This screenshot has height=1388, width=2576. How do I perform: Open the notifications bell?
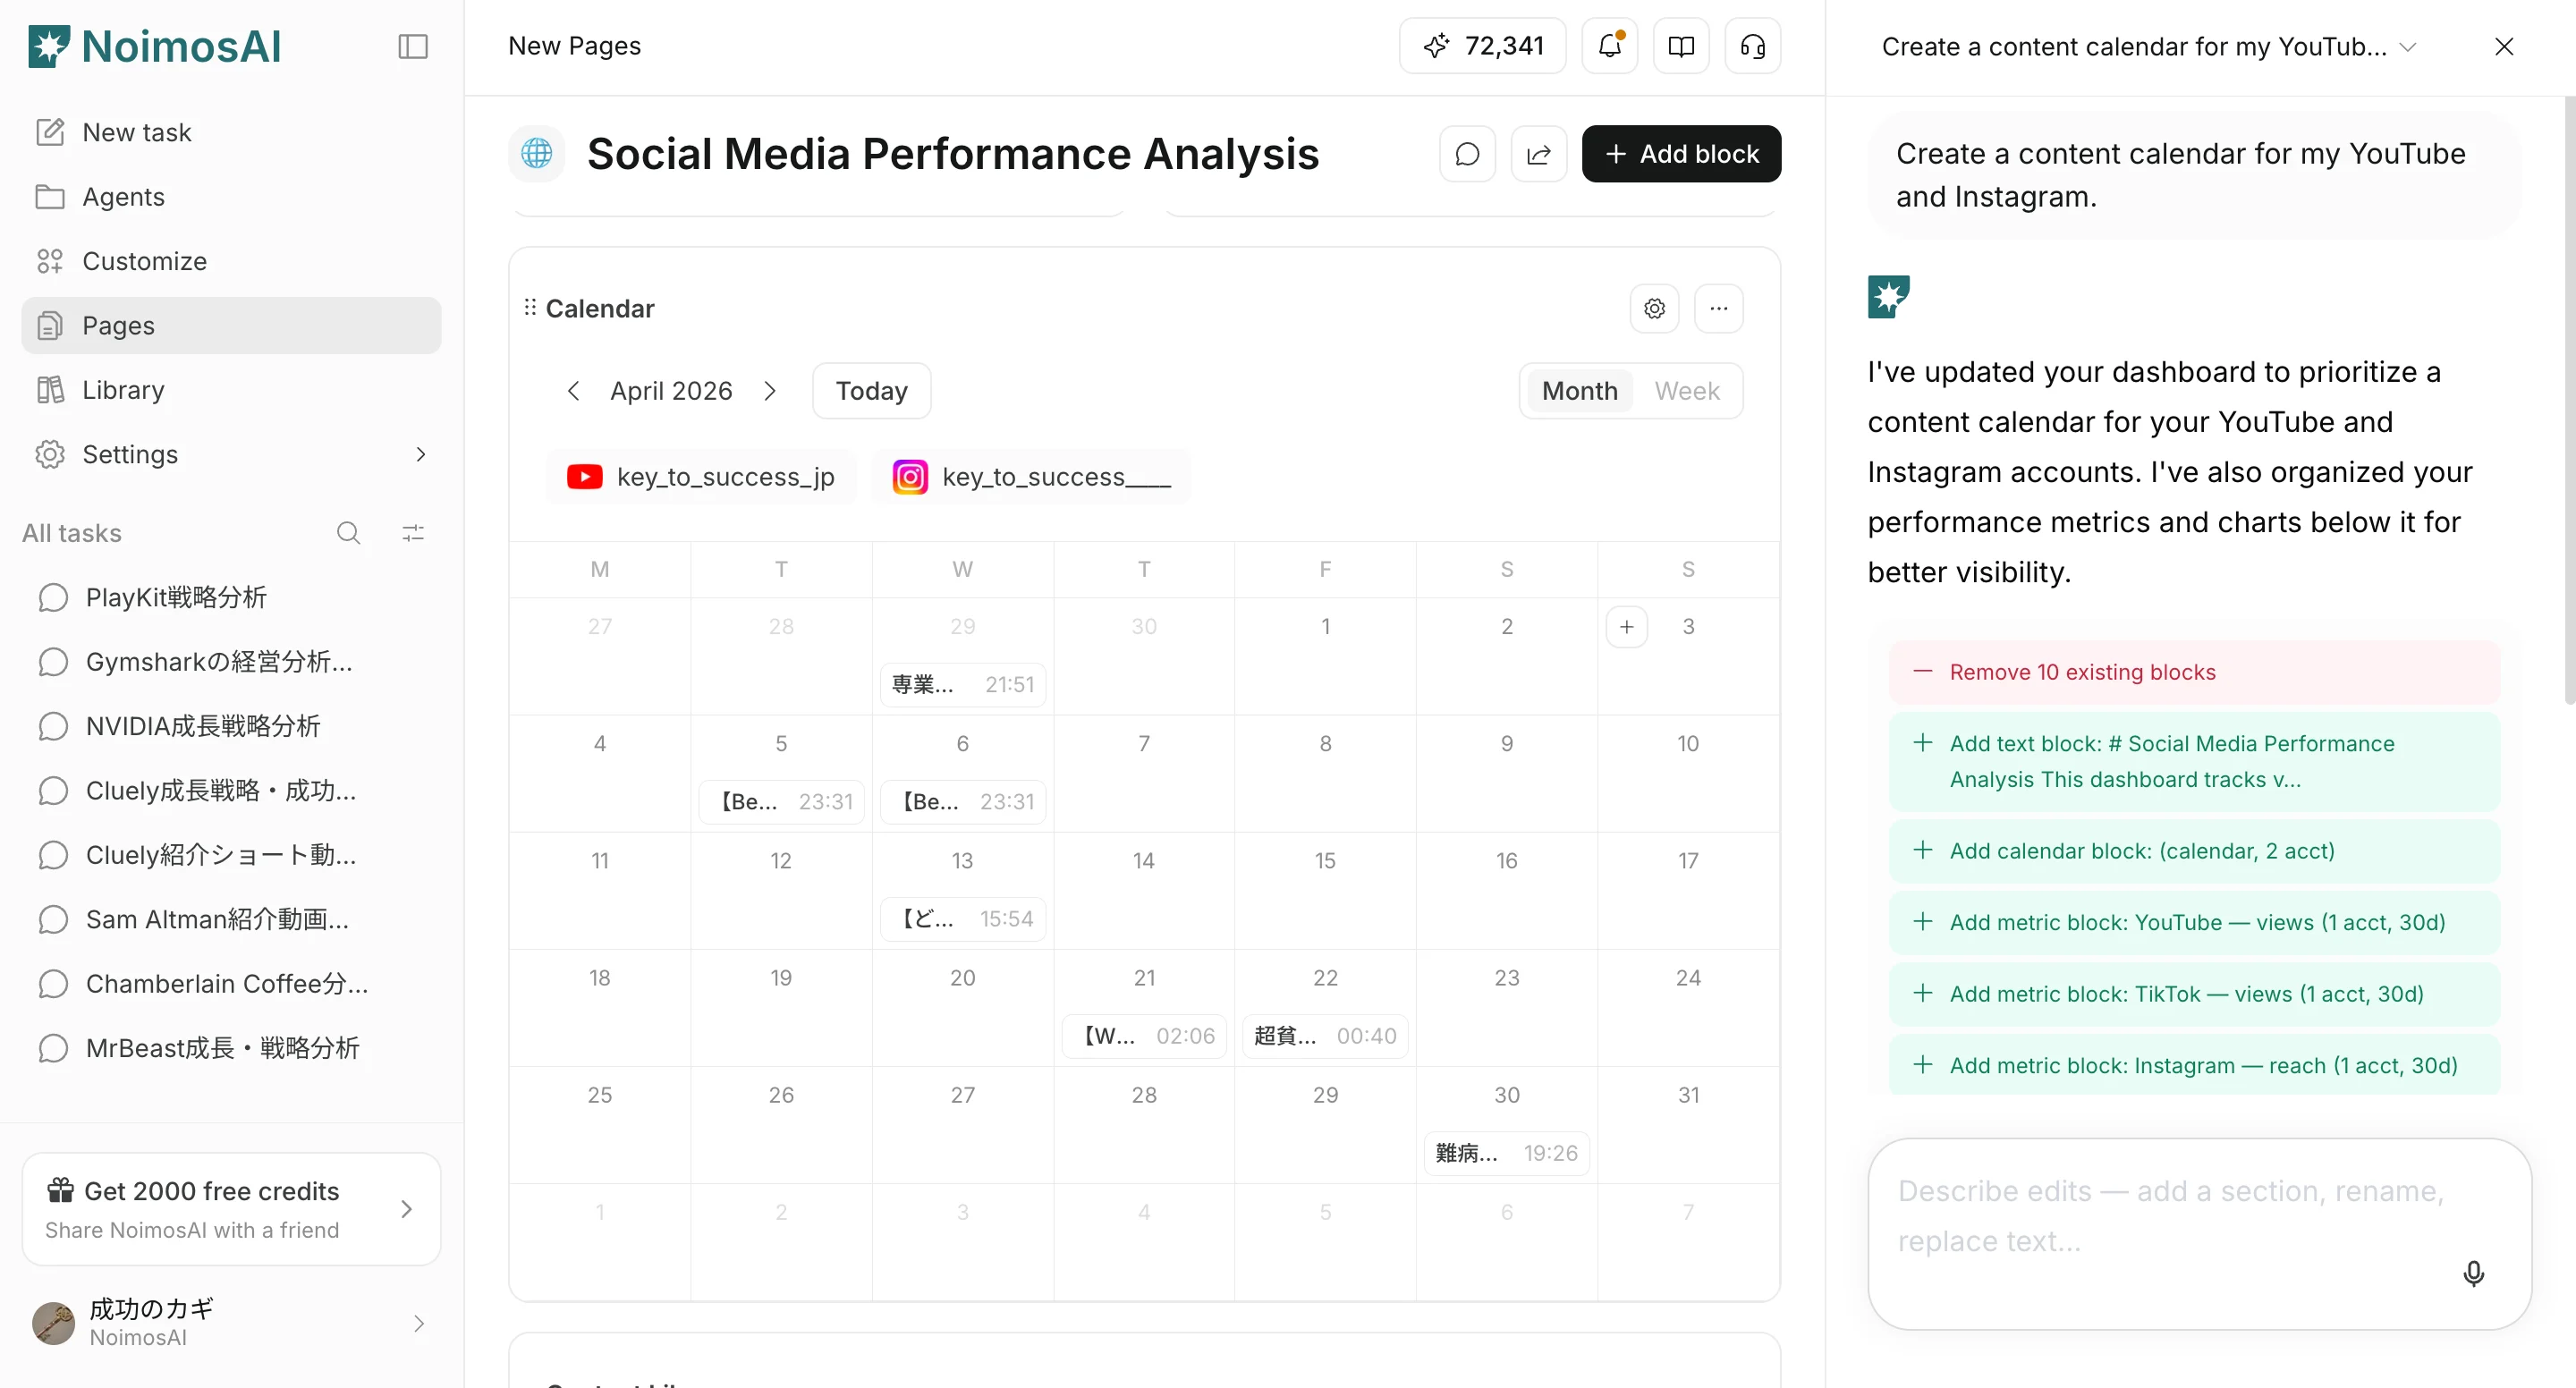(1610, 46)
